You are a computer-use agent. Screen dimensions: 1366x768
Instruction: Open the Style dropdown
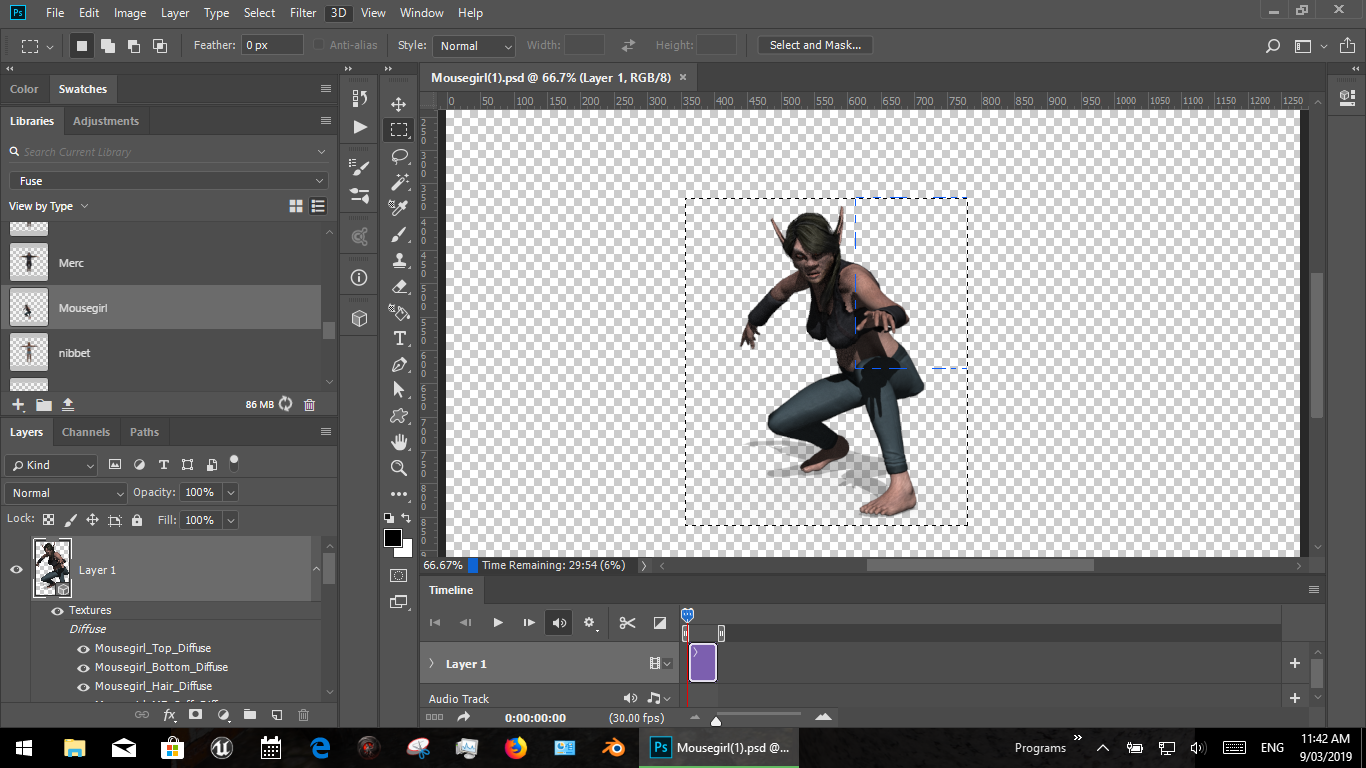[473, 46]
